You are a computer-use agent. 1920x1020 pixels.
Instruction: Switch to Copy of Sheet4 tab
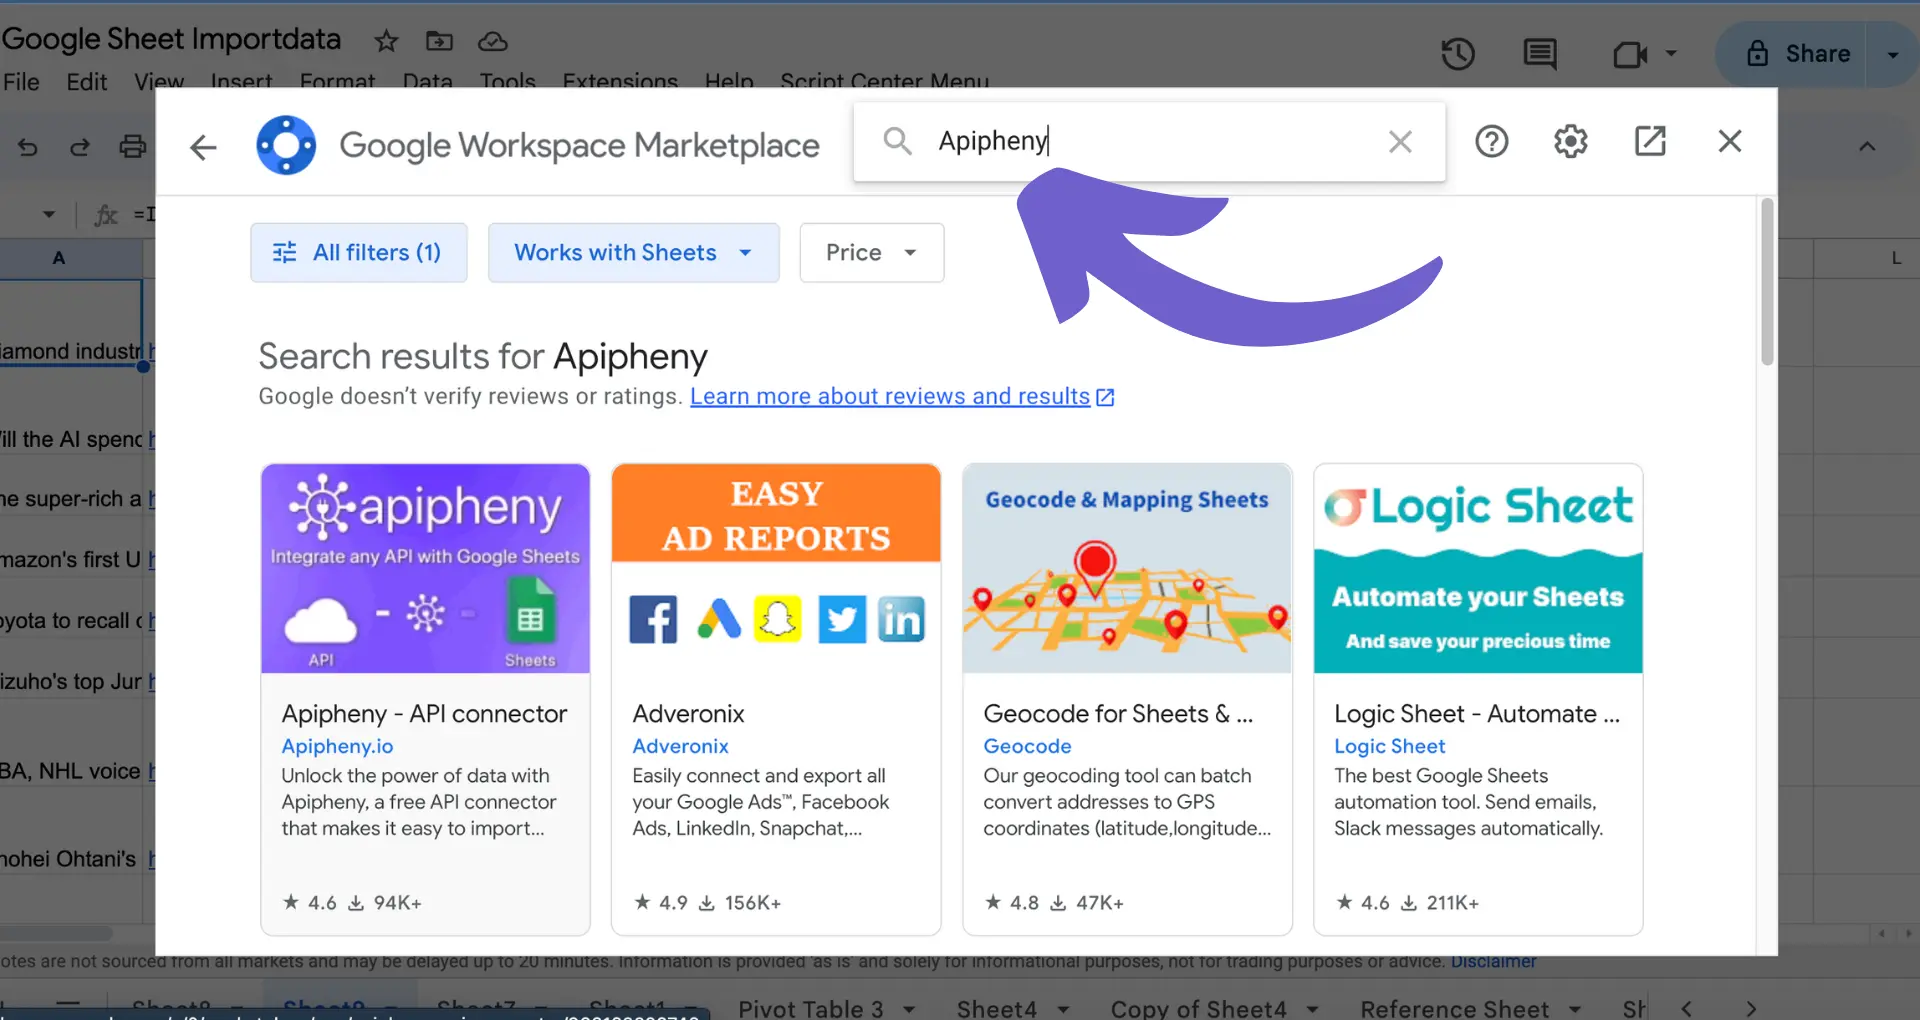(x=1198, y=1009)
